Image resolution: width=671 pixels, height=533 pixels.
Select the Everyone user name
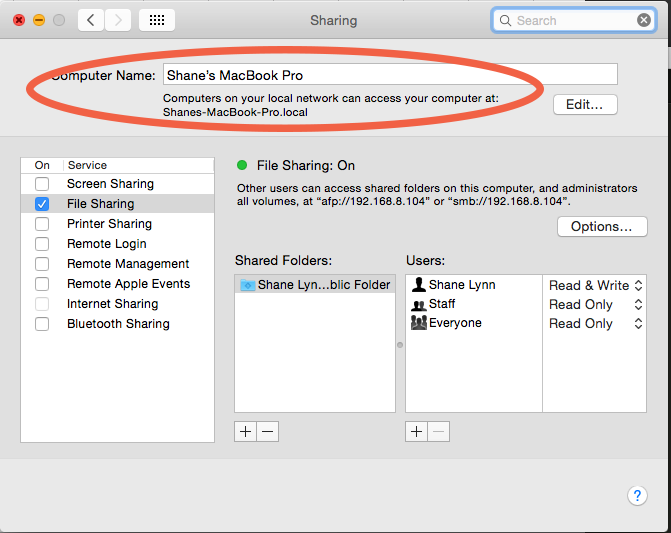point(455,323)
